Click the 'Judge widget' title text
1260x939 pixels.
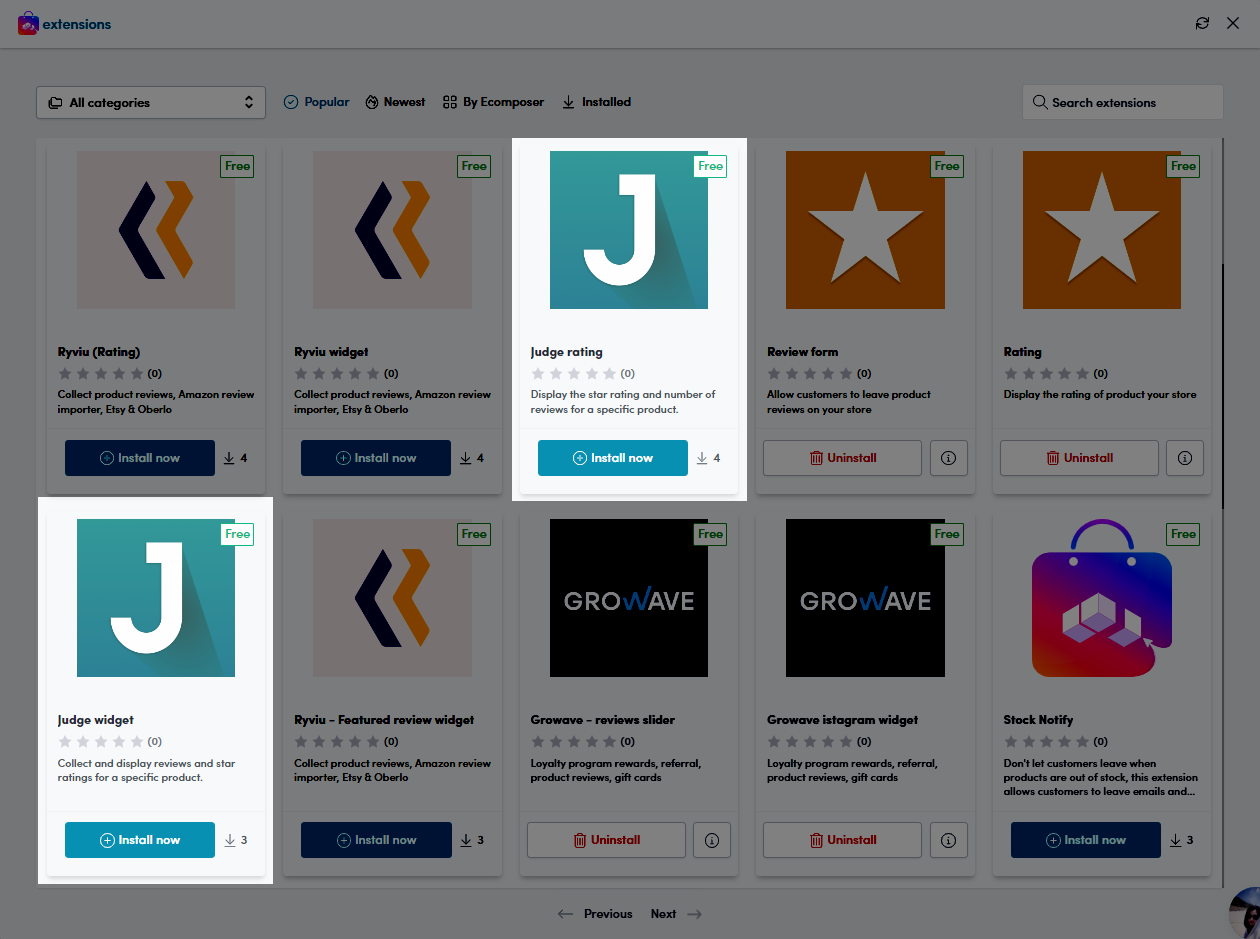(96, 720)
